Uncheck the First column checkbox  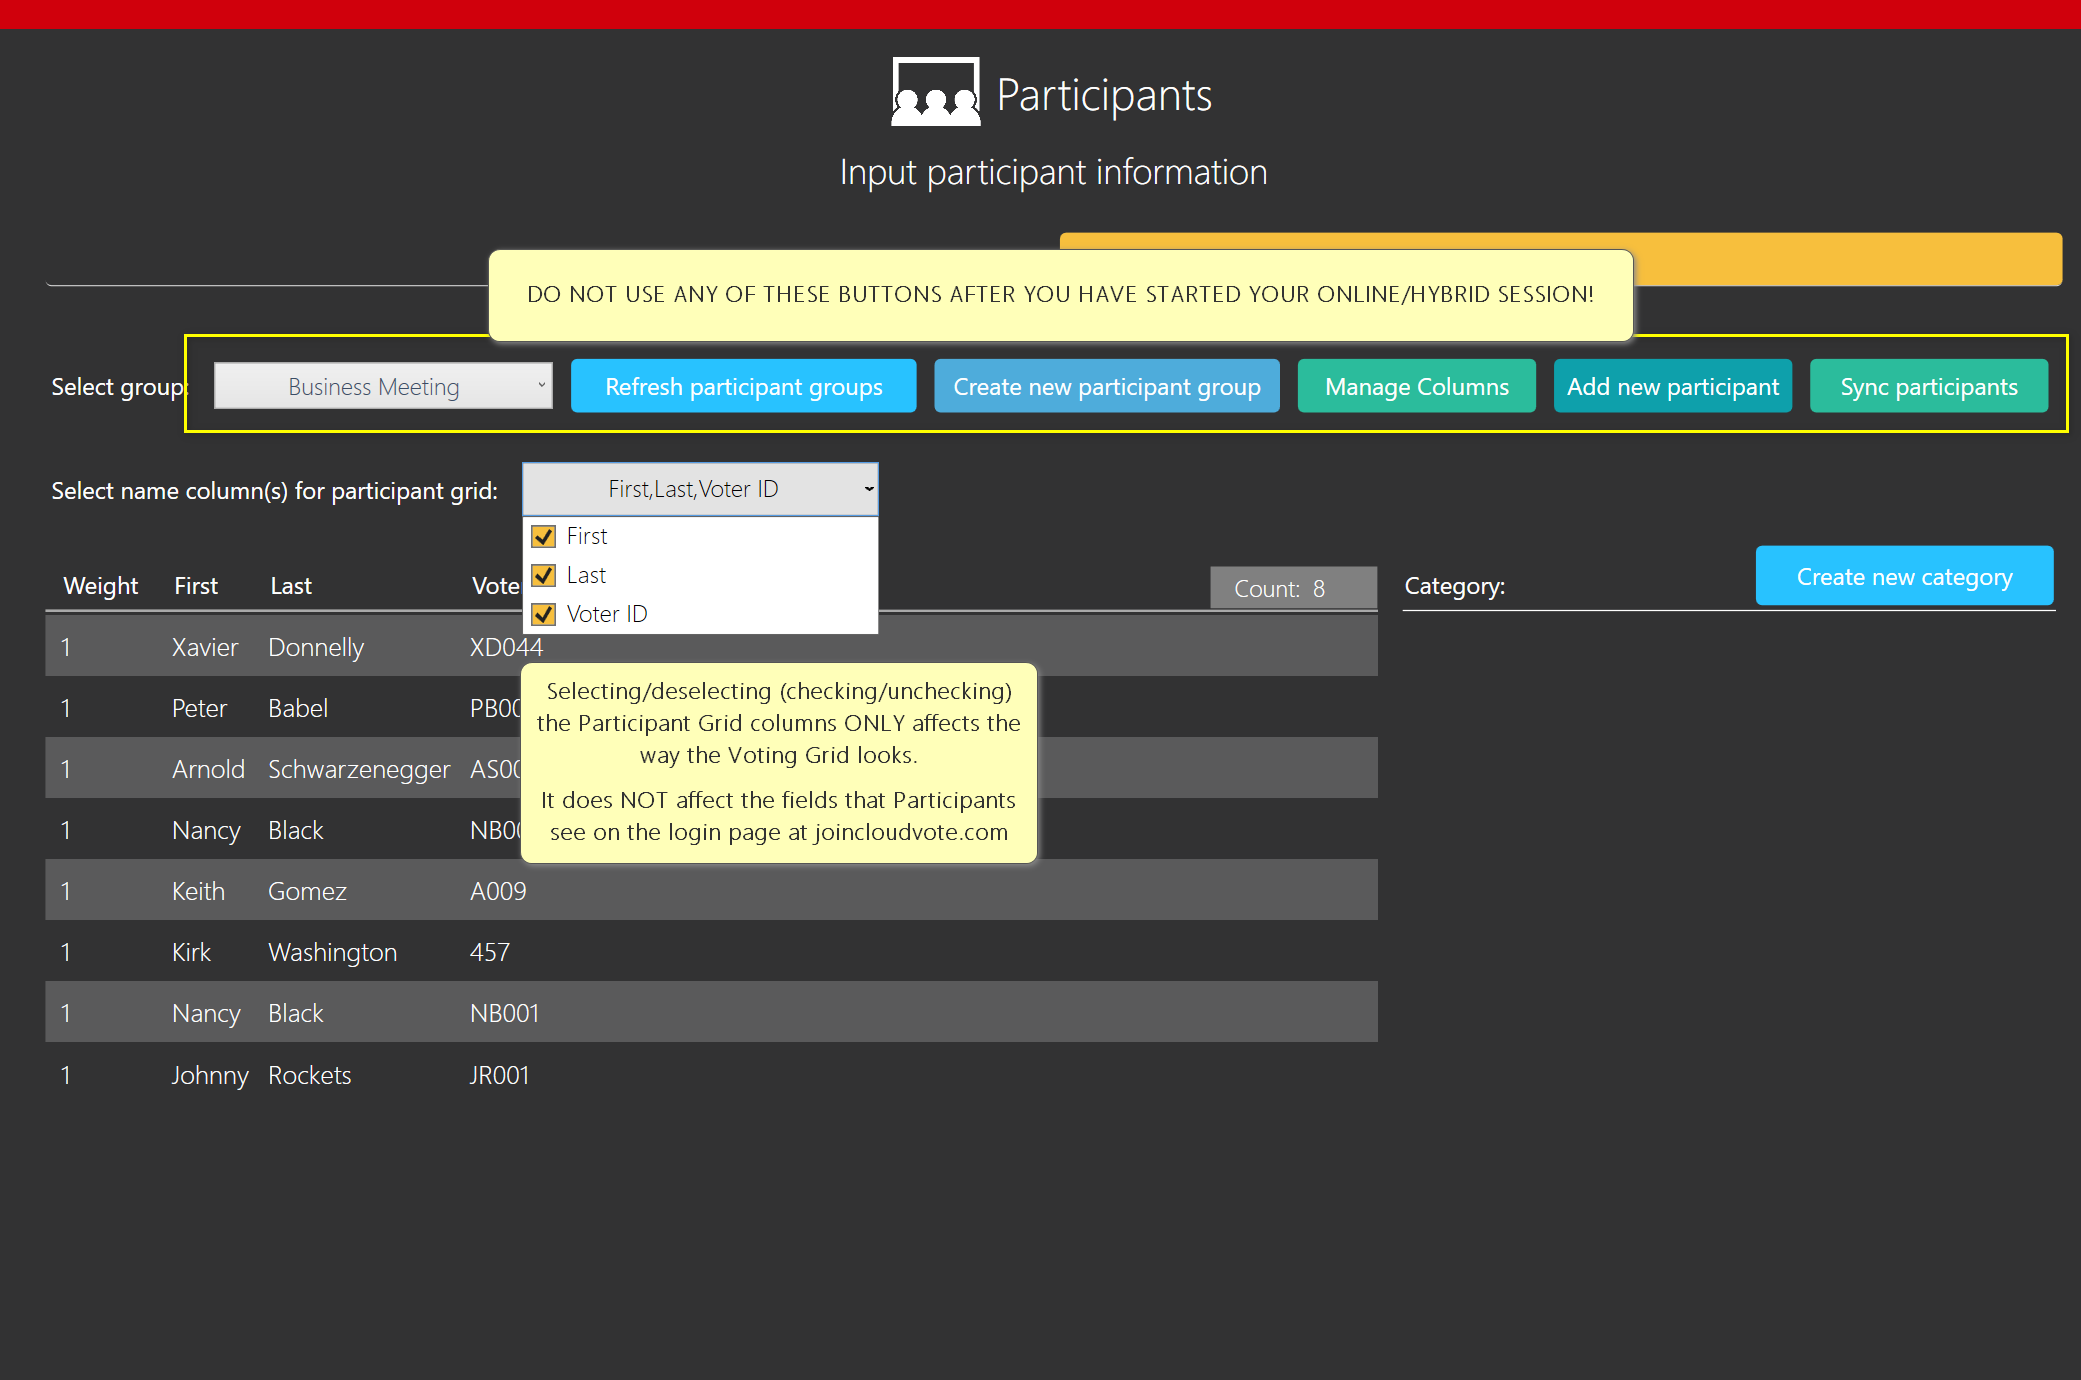pos(544,537)
